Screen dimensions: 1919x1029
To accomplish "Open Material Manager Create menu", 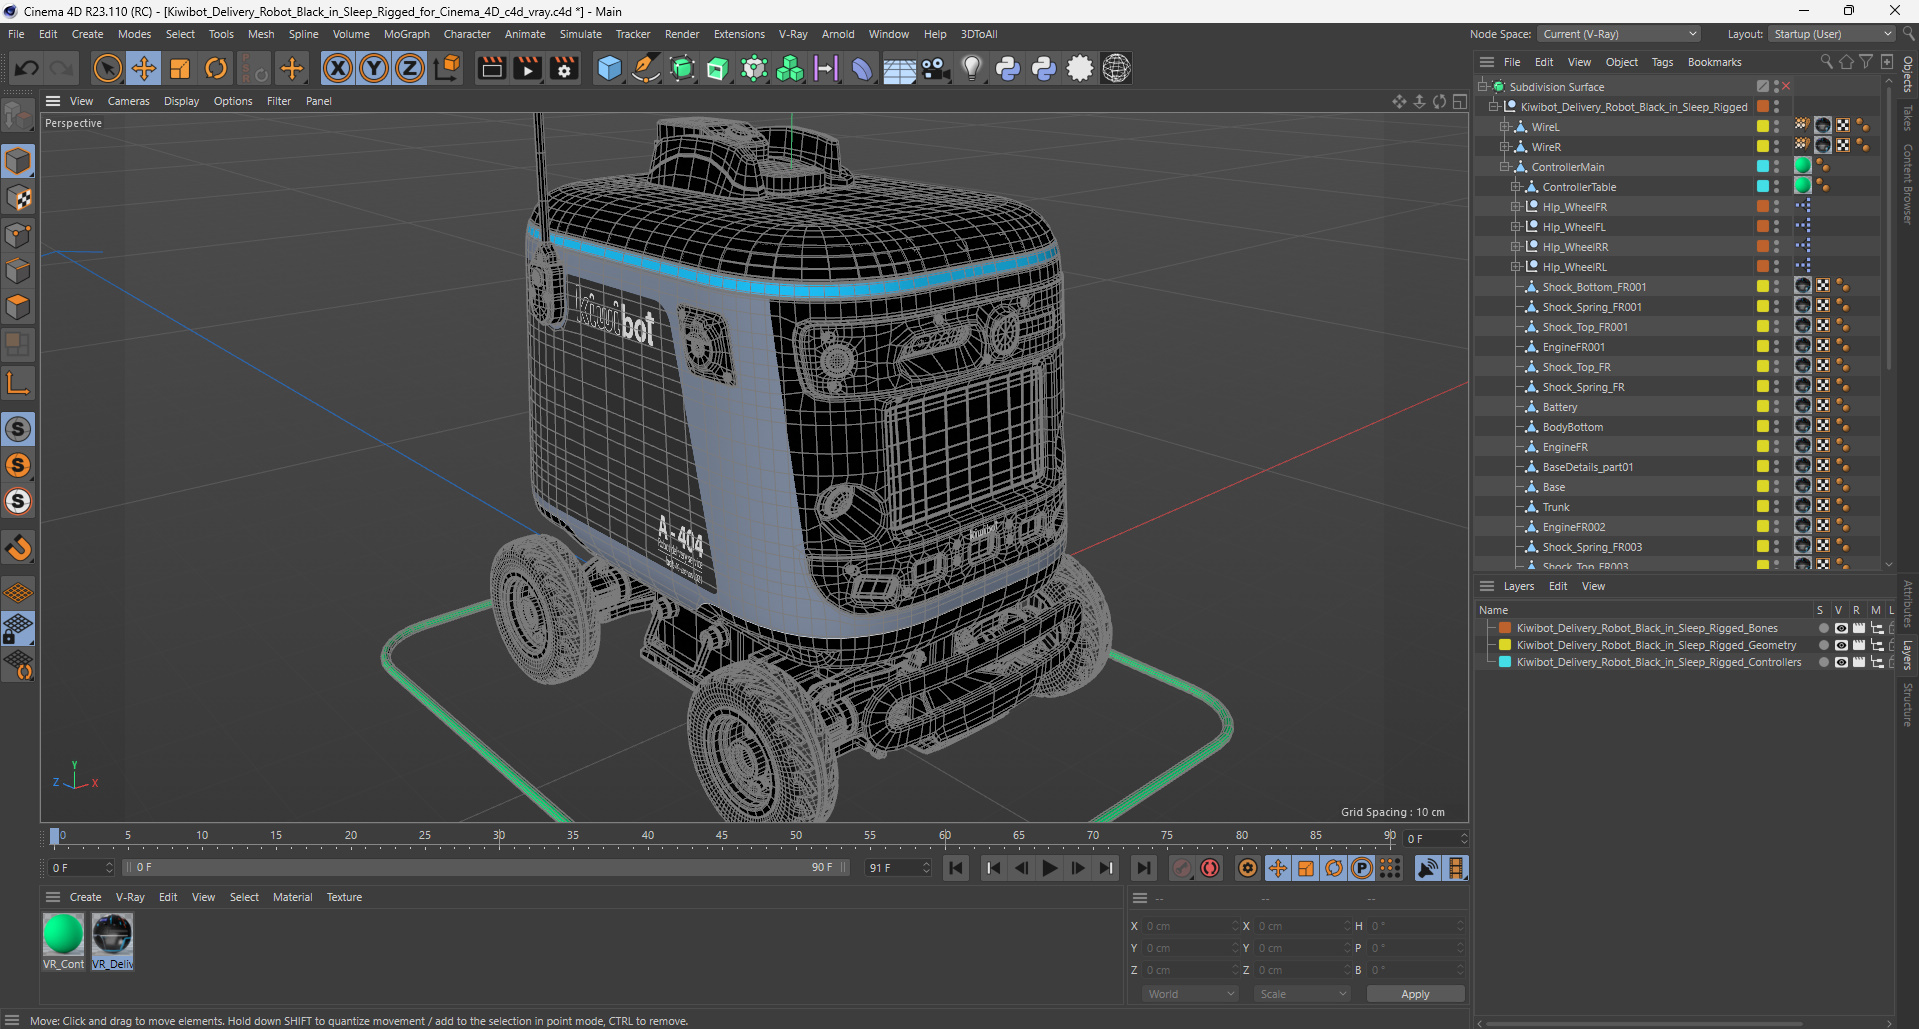I will 85,897.
